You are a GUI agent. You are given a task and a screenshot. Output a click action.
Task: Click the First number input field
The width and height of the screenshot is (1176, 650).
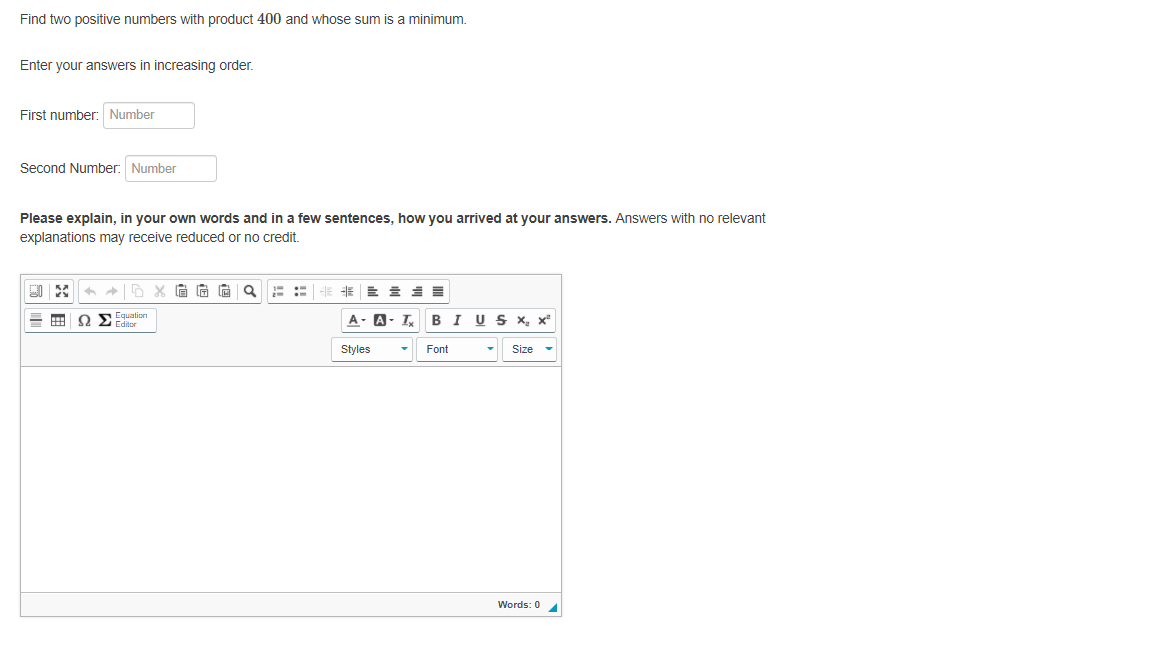[x=148, y=115]
